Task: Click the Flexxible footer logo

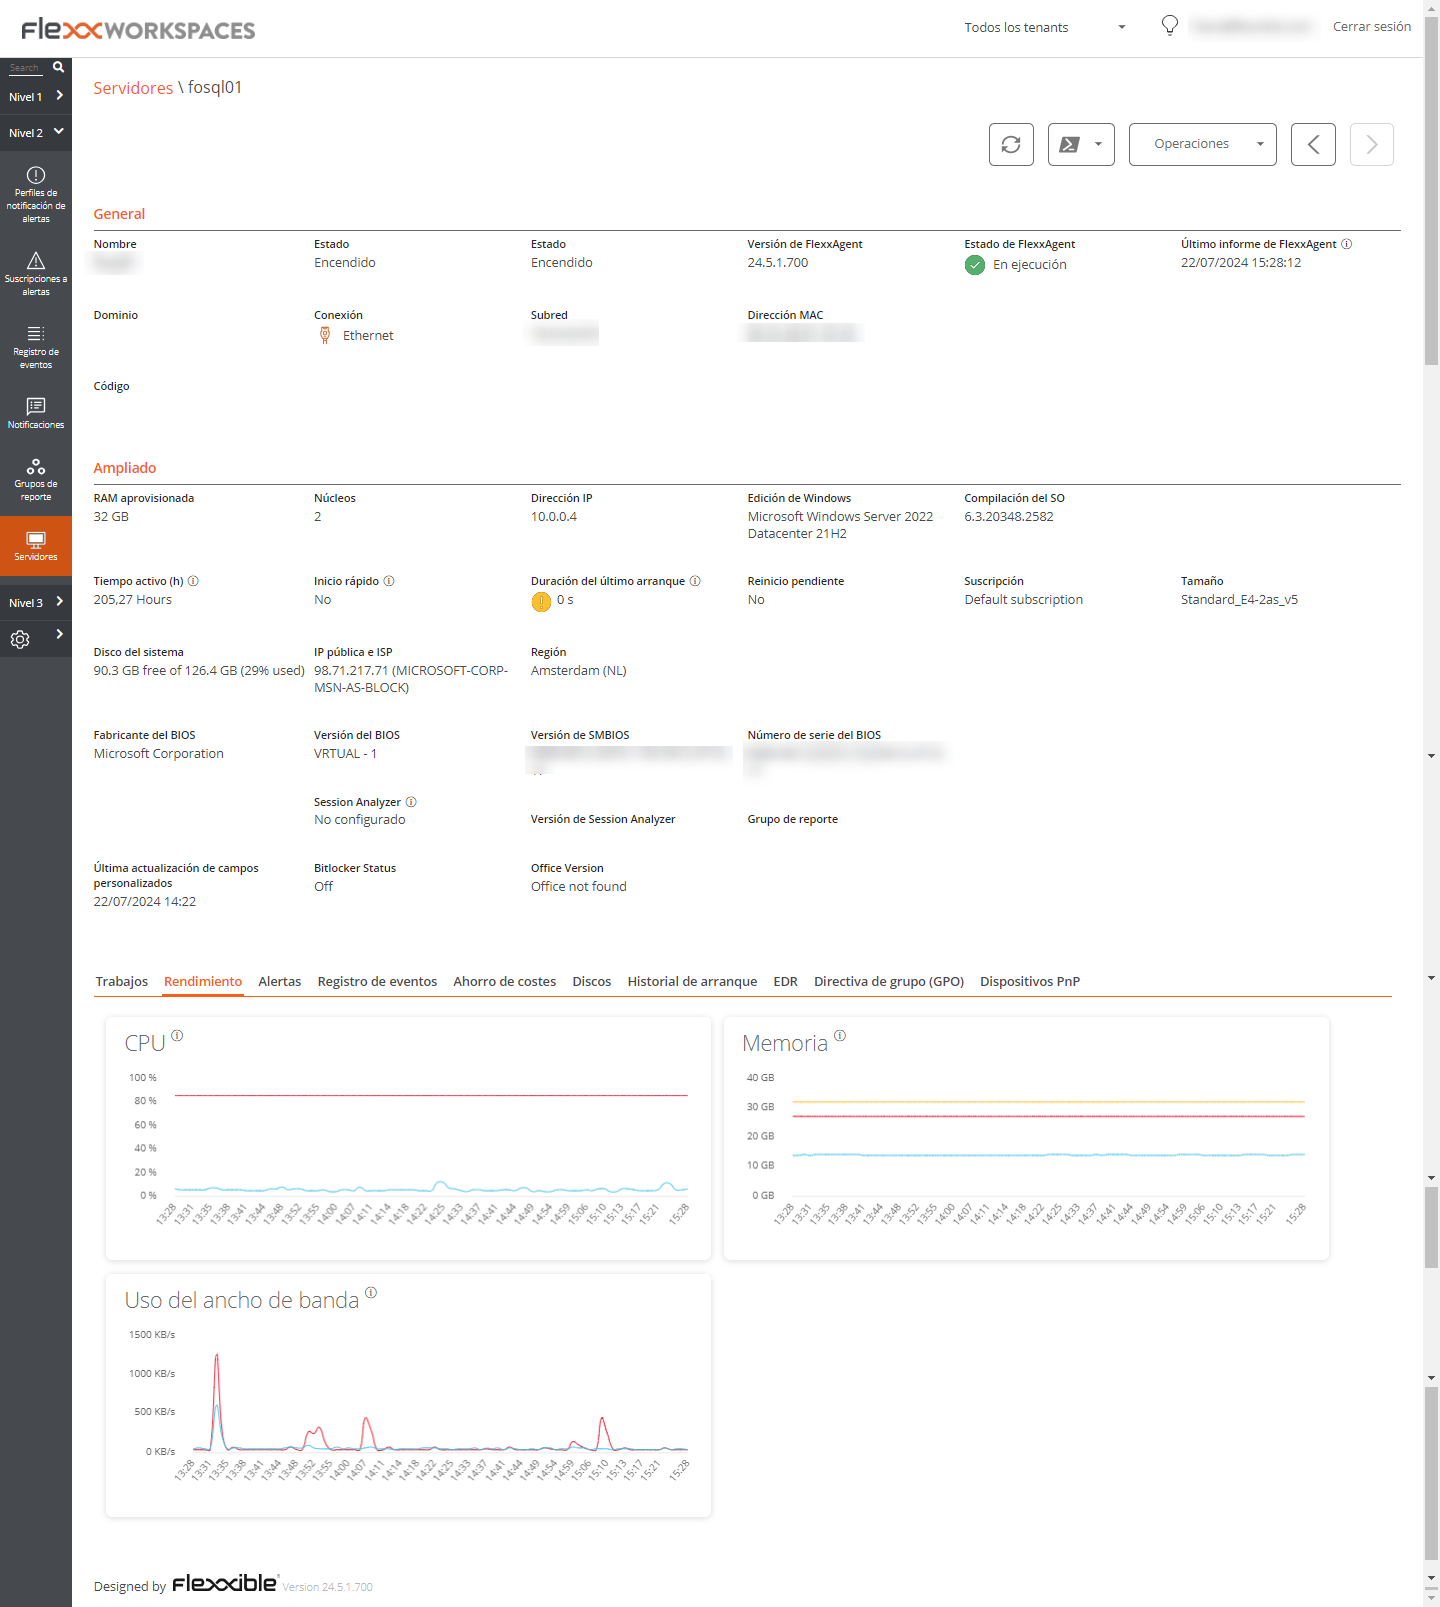Action: (x=224, y=1583)
